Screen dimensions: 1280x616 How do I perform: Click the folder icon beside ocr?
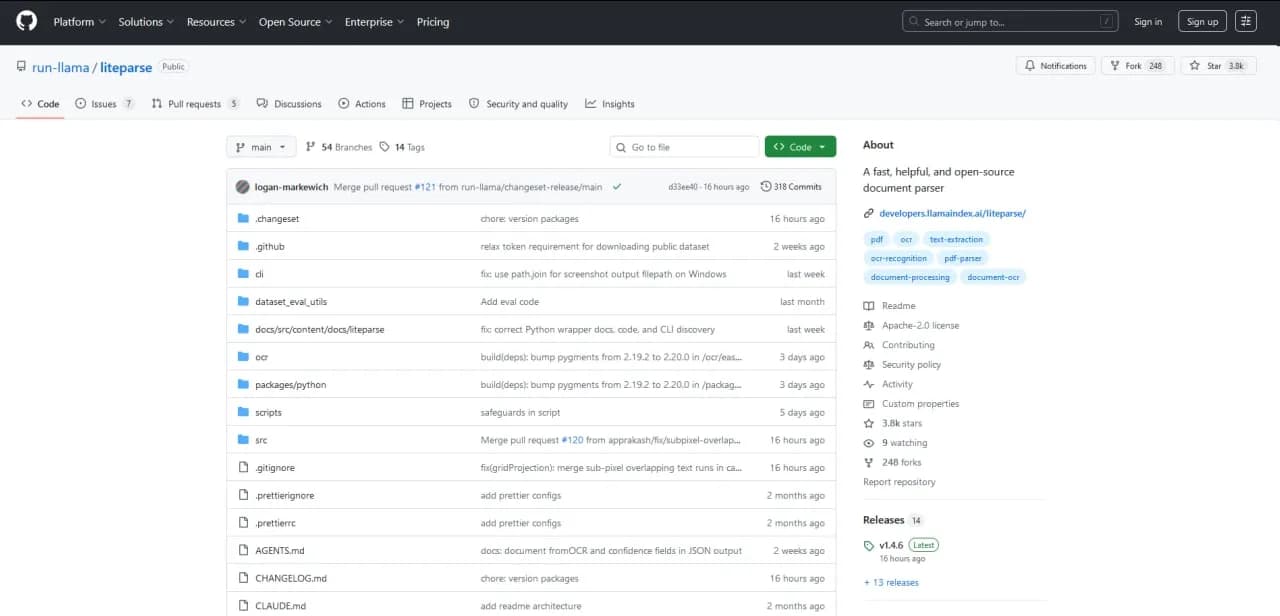[x=243, y=357]
